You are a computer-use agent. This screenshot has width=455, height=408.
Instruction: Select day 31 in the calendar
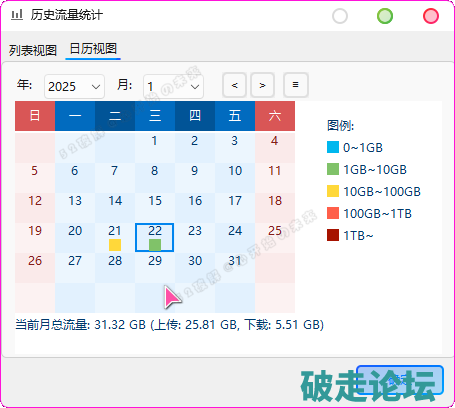[x=235, y=268]
